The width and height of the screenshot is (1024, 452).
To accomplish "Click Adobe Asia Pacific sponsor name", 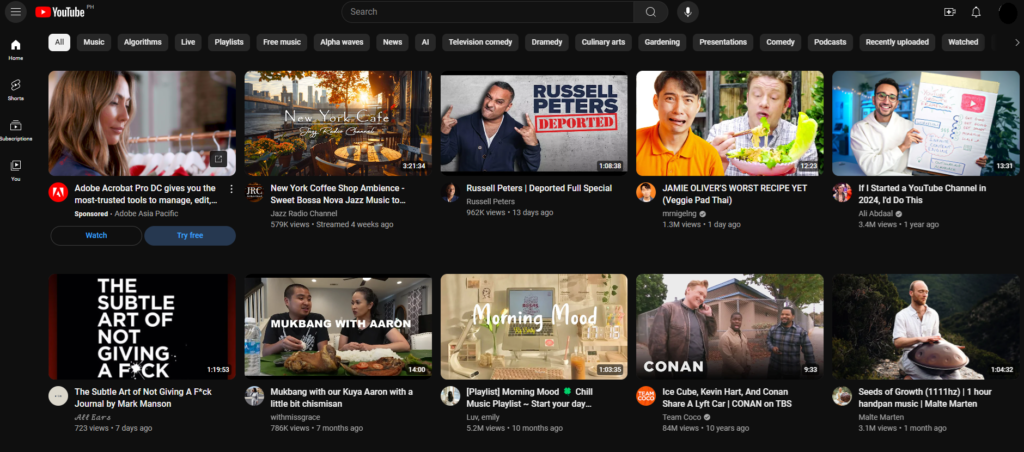I will point(148,214).
